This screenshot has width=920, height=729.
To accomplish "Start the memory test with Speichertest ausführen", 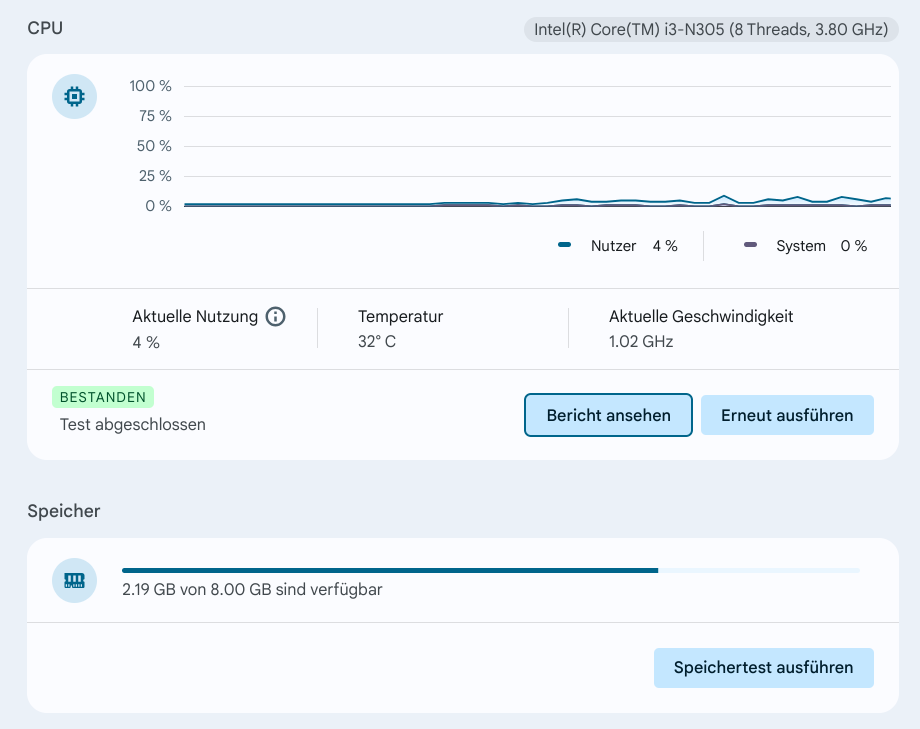I will (x=763, y=668).
